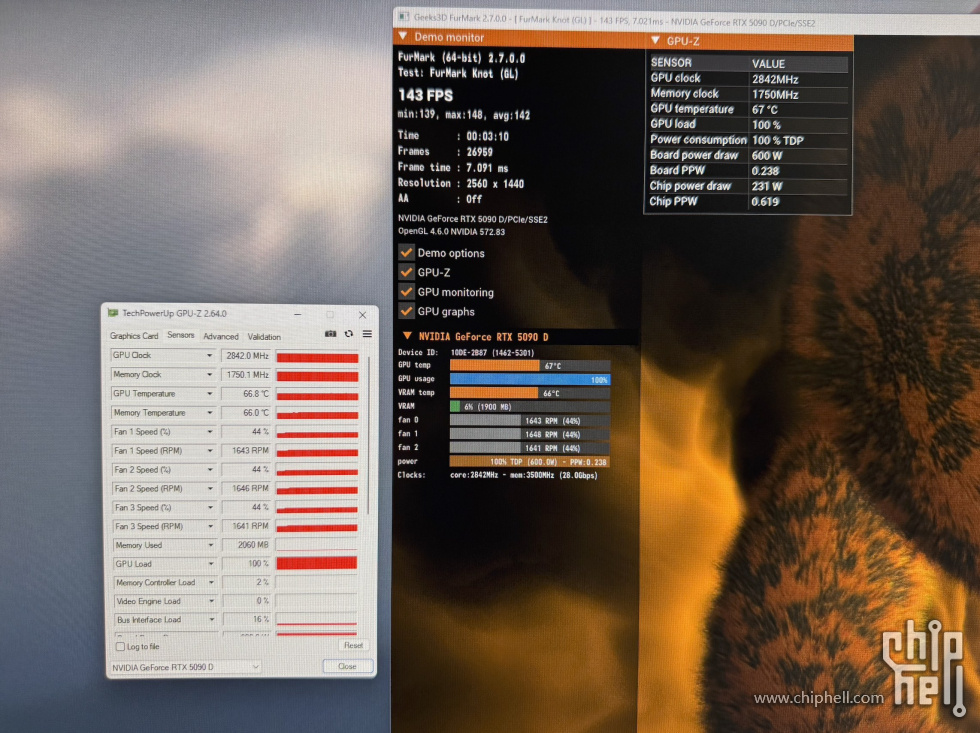980x733 pixels.
Task: Toggle the GPU graphs checkbox
Action: pyautogui.click(x=406, y=311)
